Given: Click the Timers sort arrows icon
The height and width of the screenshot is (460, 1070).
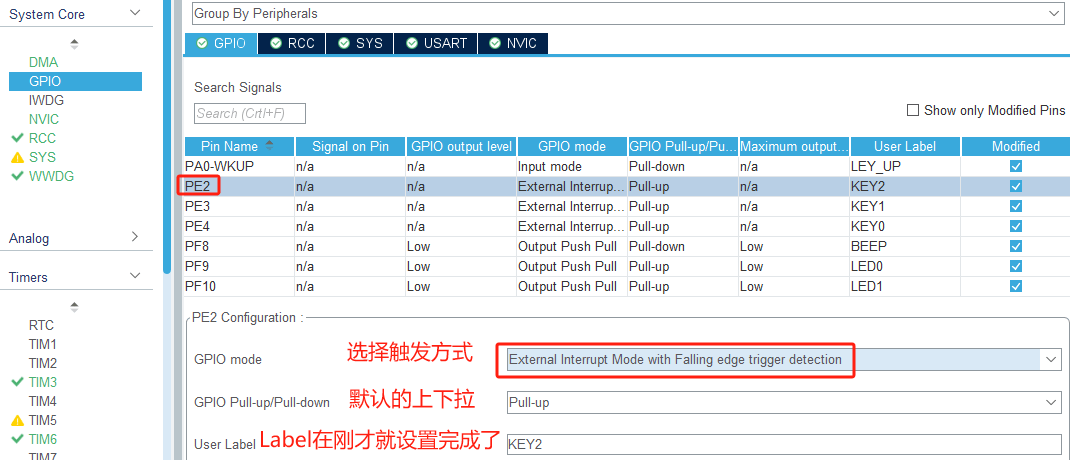Looking at the screenshot, I should [74, 306].
